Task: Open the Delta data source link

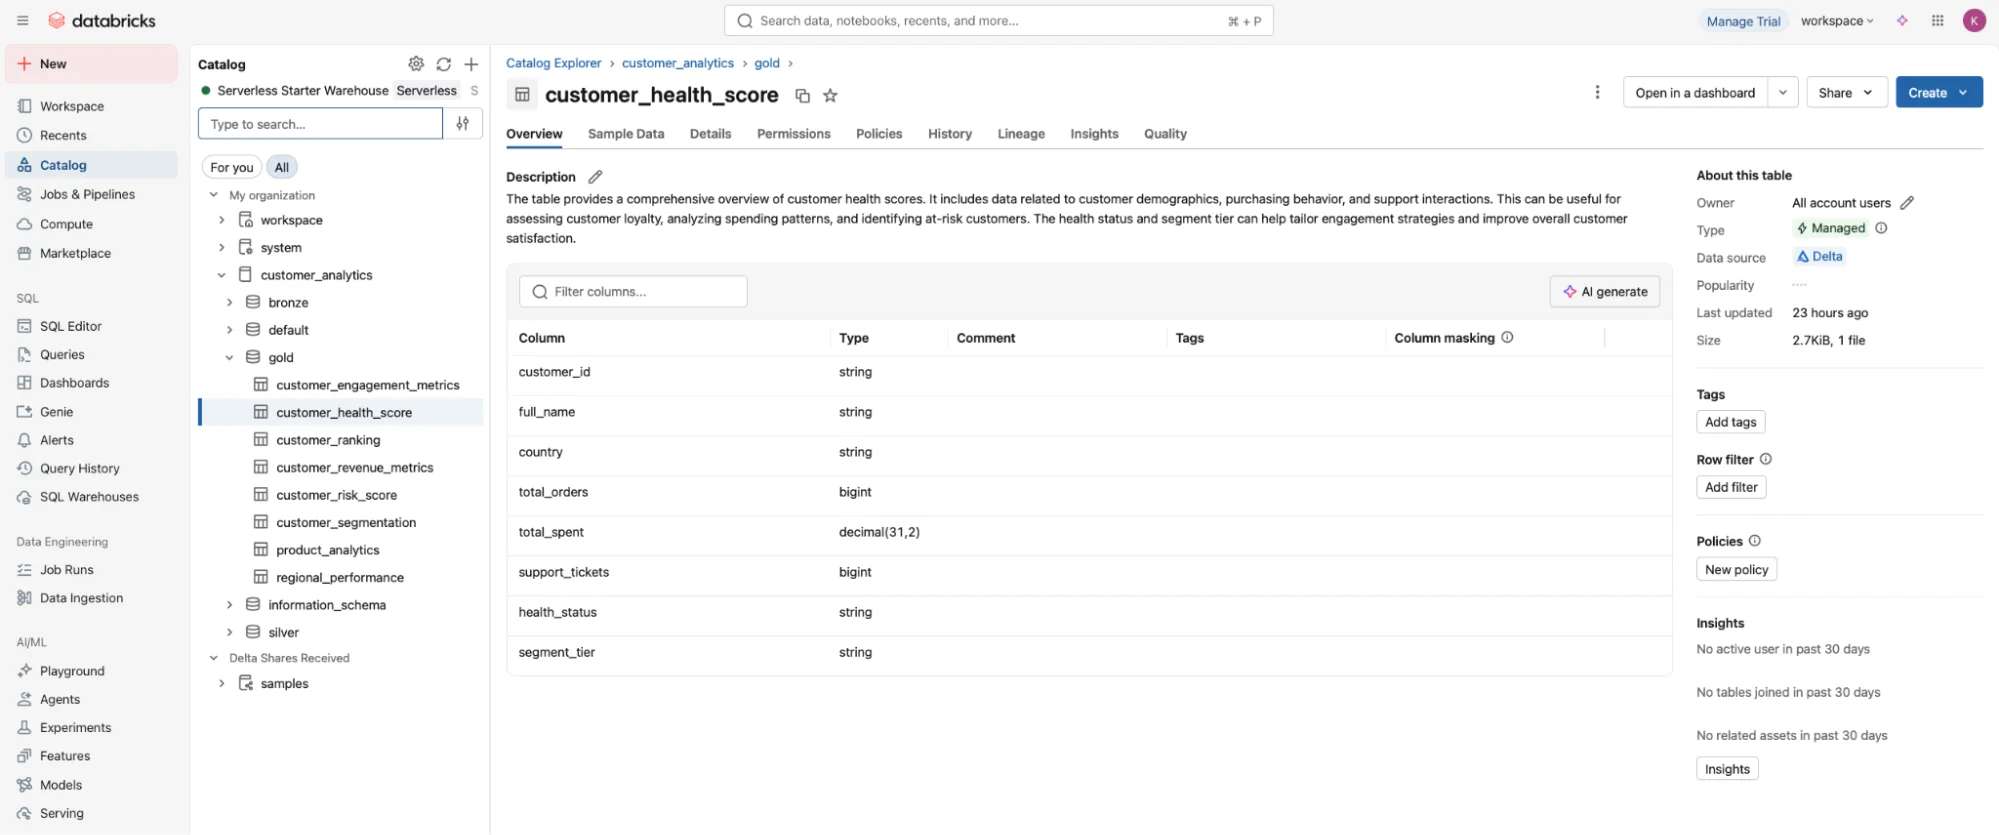Action: (1819, 257)
